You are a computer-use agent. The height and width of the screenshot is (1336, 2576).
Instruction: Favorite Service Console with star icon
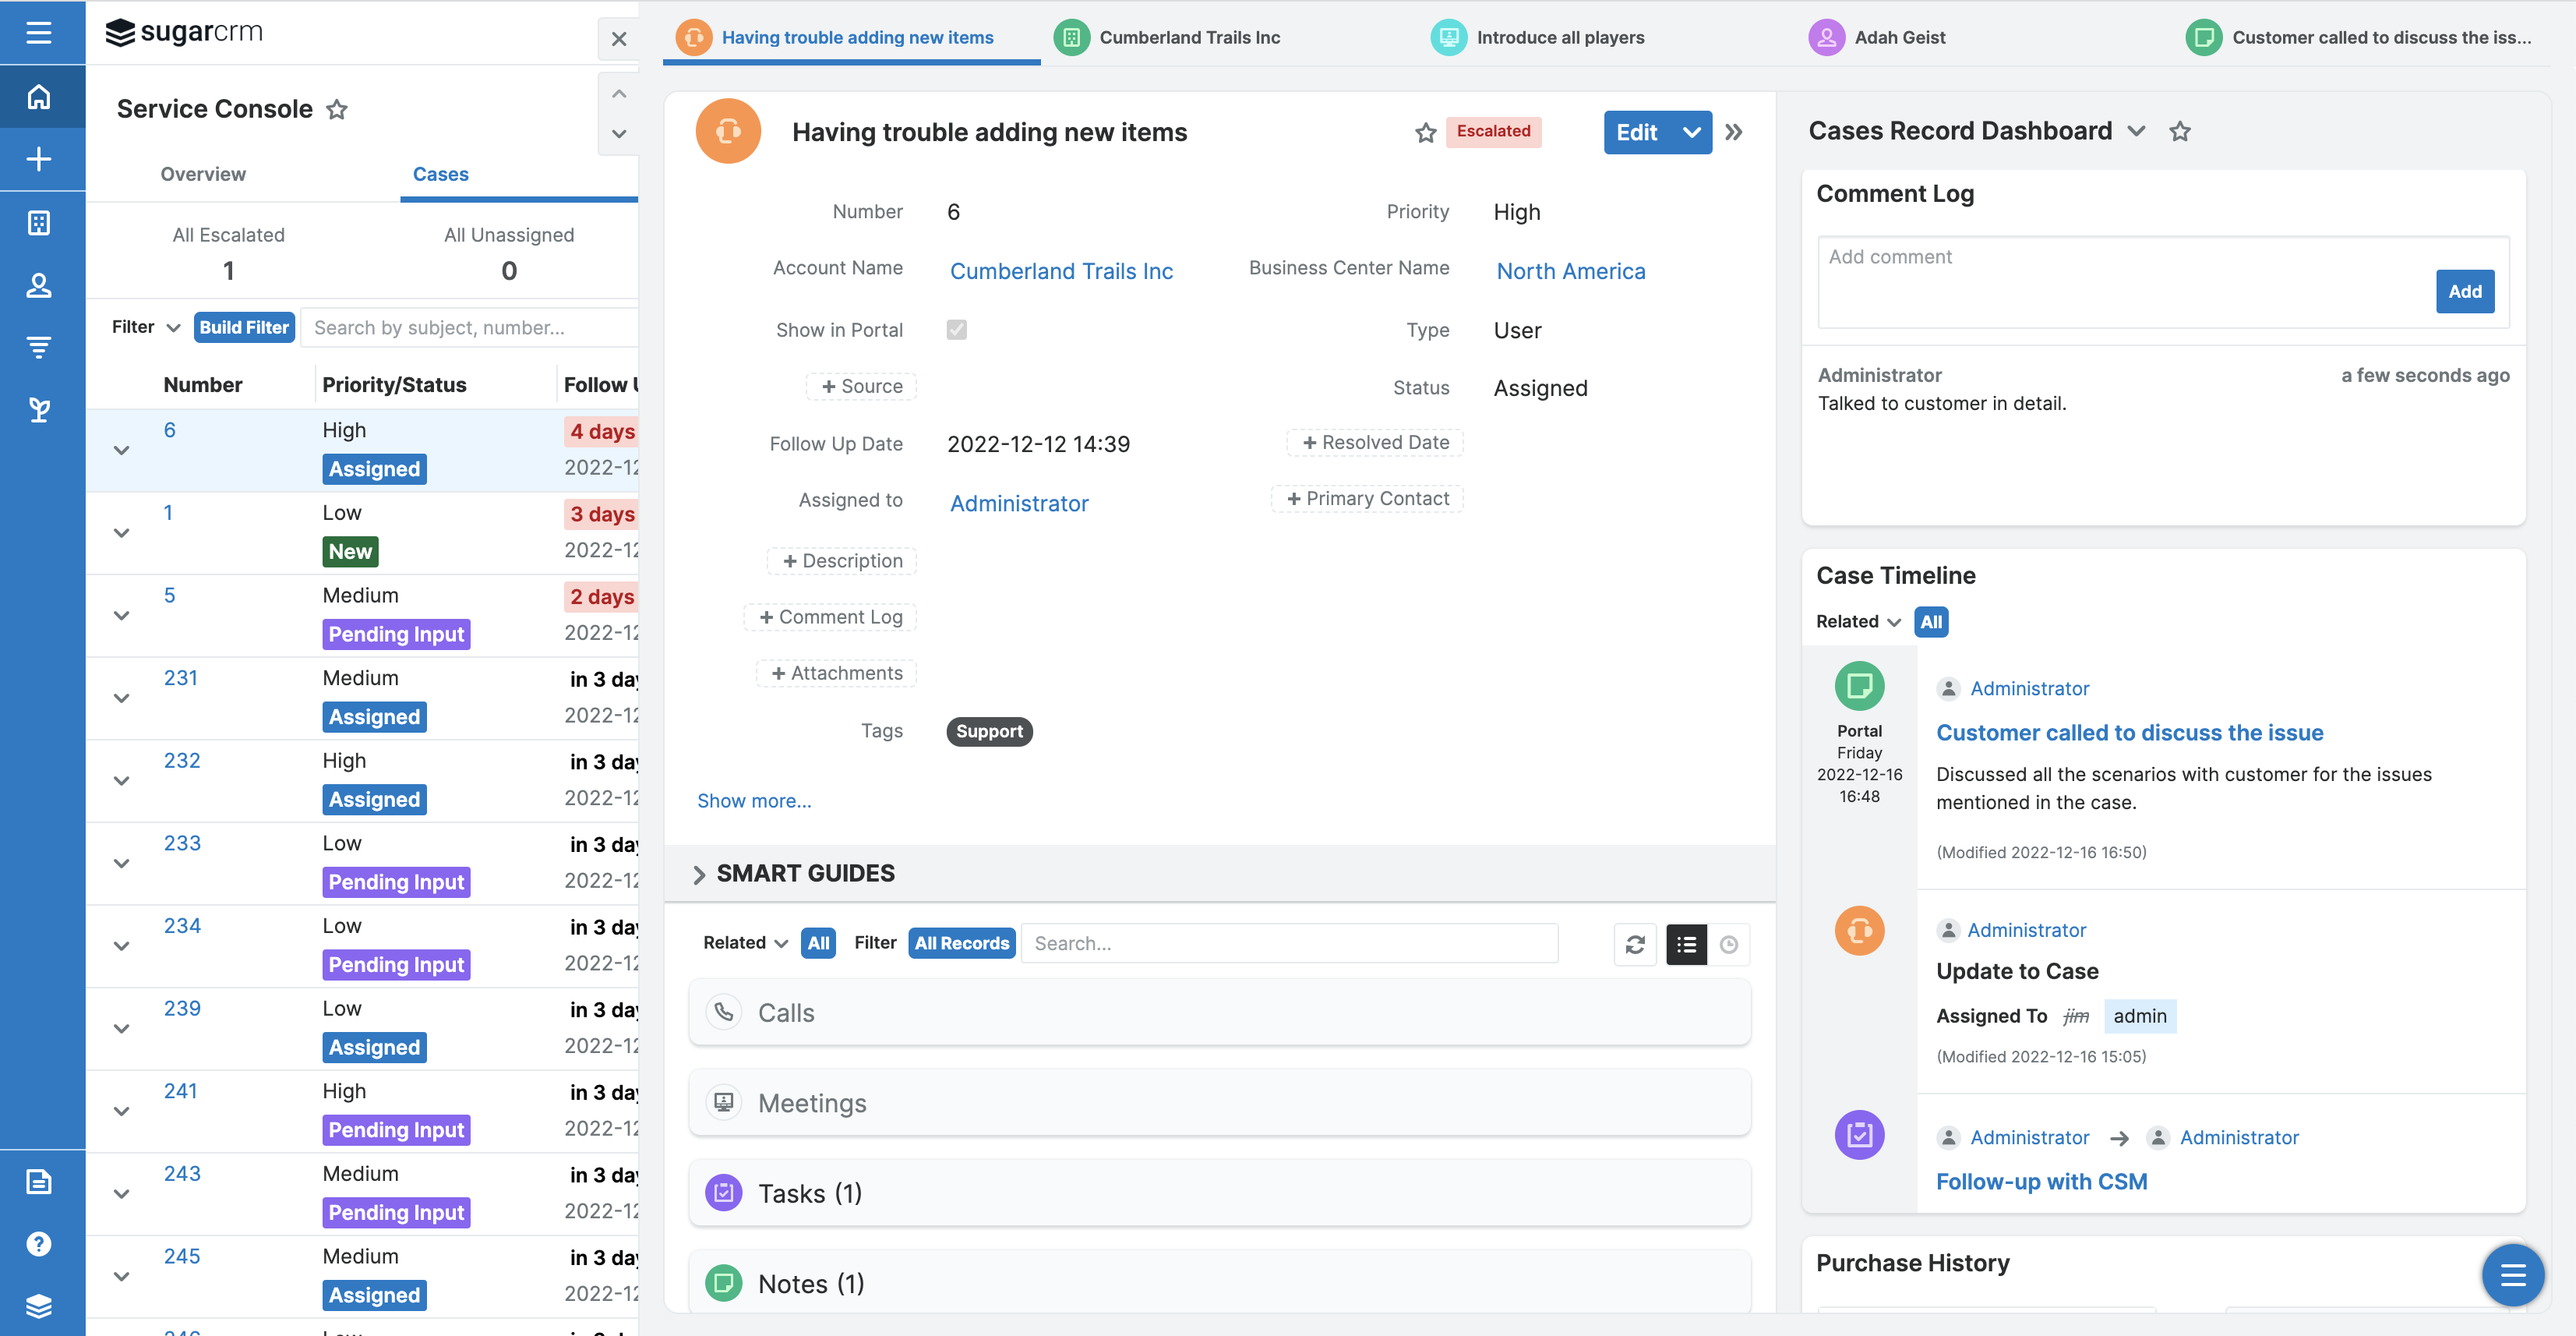[337, 109]
